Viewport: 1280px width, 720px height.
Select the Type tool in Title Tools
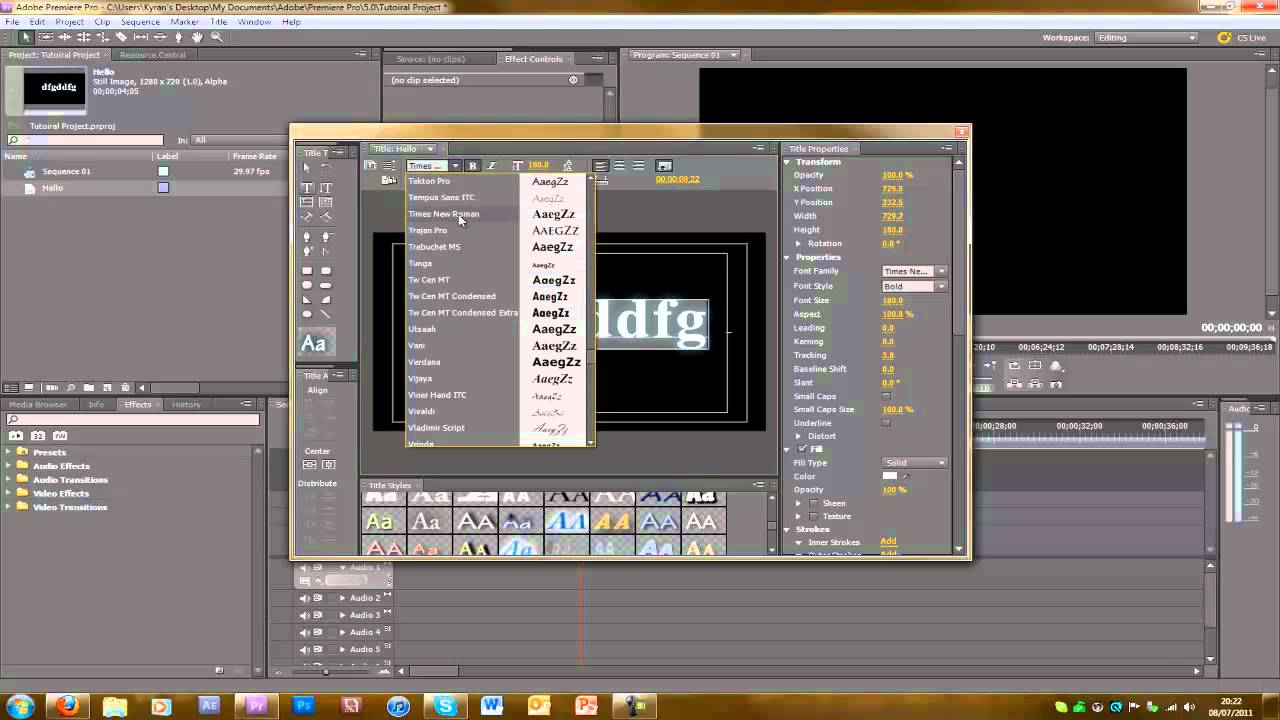[x=307, y=188]
